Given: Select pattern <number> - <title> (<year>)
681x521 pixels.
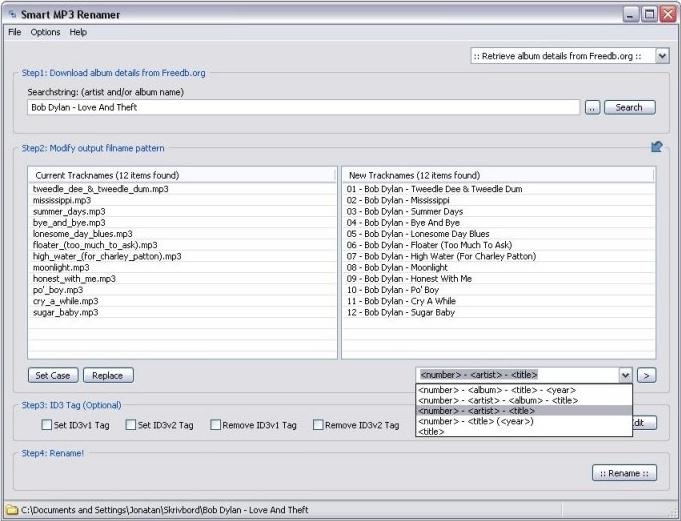Looking at the screenshot, I should coord(524,421).
